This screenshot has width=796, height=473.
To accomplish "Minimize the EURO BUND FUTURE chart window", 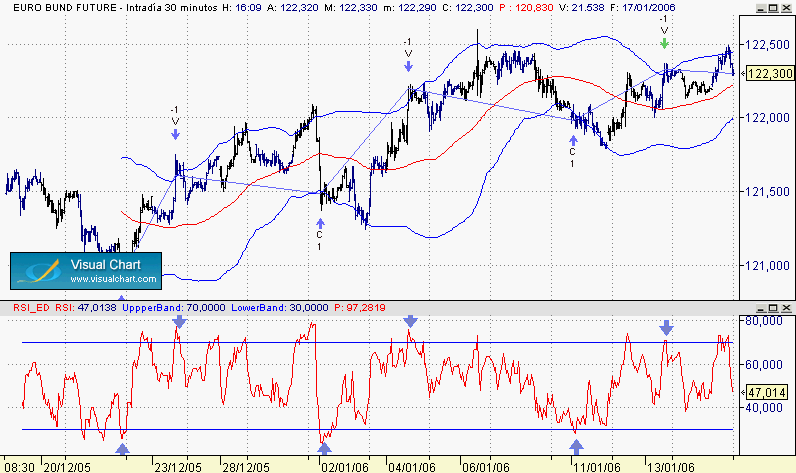I will [760, 8].
